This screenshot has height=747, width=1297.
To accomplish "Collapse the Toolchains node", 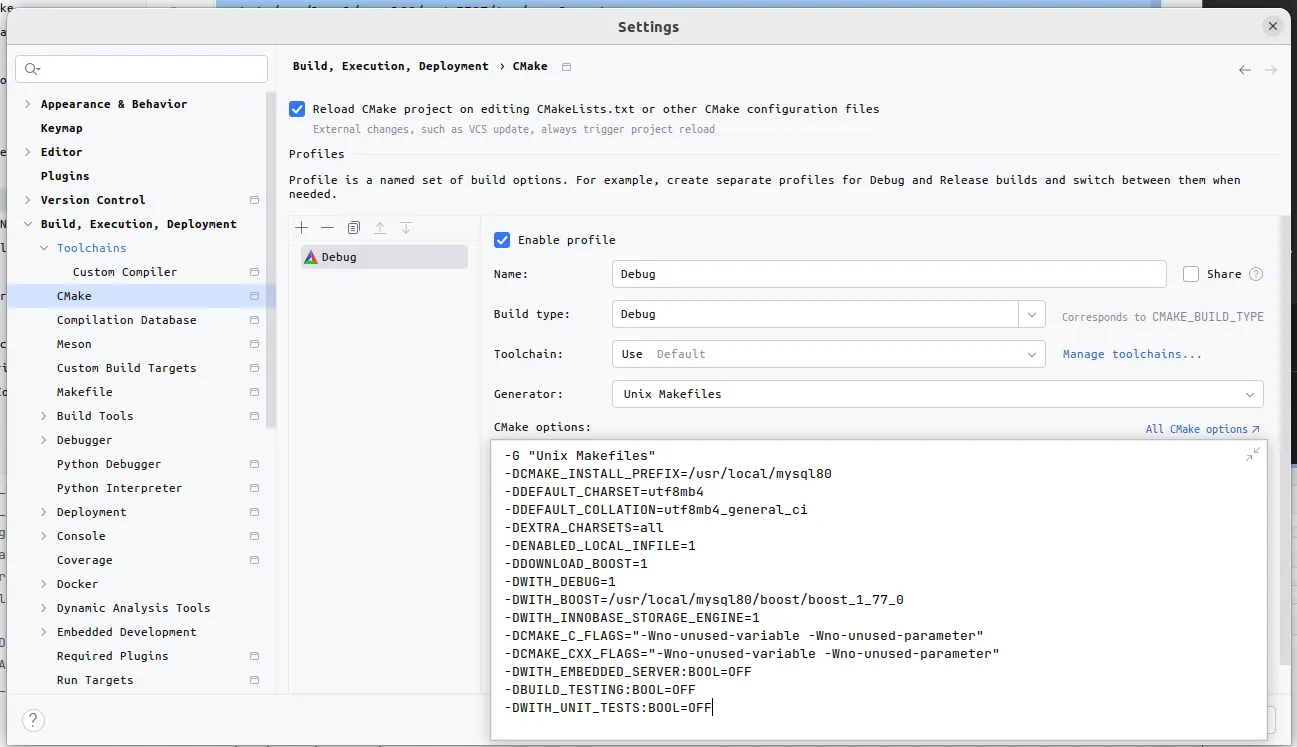I will coord(44,248).
